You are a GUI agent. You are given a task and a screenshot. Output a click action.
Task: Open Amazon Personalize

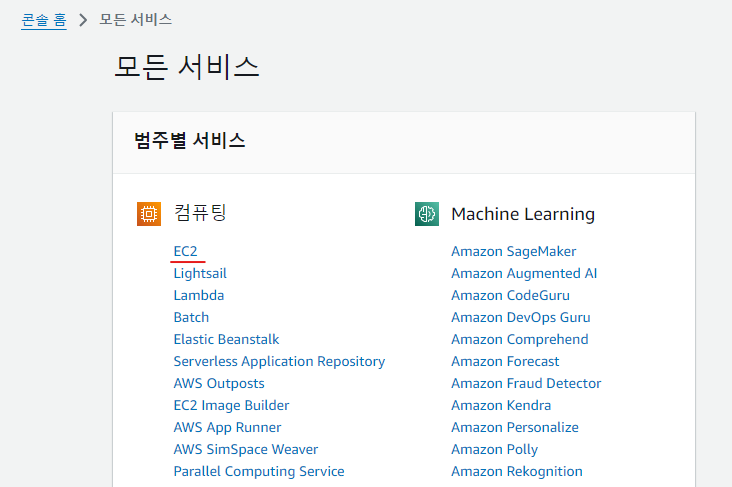(515, 427)
